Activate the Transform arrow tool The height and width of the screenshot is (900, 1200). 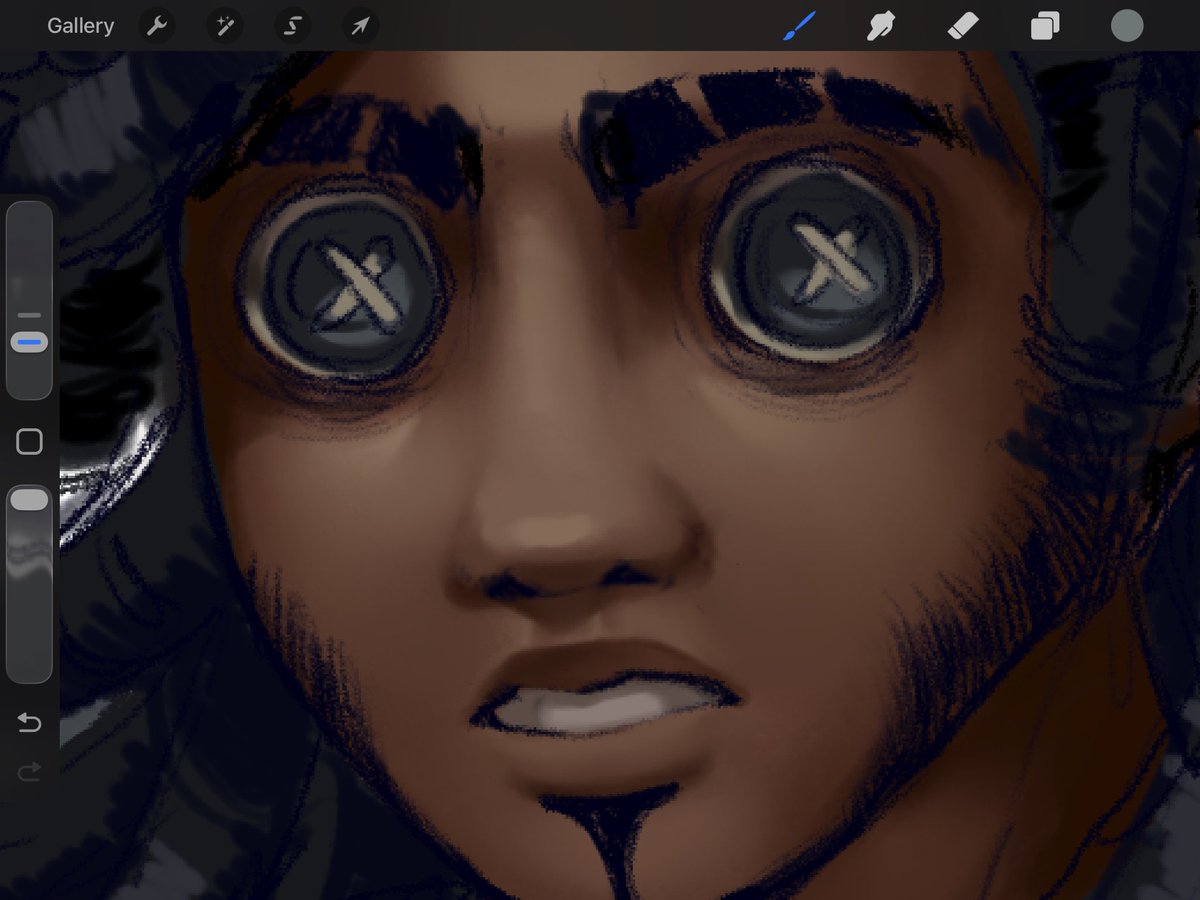(359, 26)
